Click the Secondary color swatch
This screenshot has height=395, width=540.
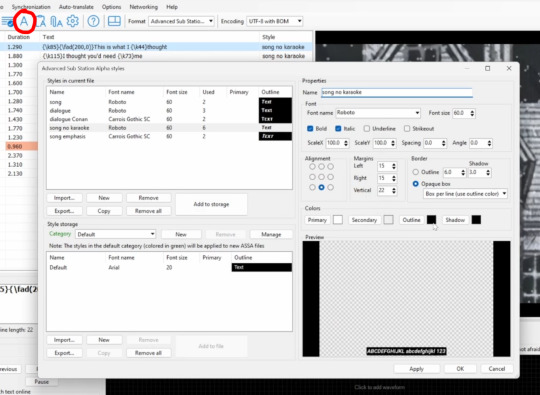(x=388, y=220)
